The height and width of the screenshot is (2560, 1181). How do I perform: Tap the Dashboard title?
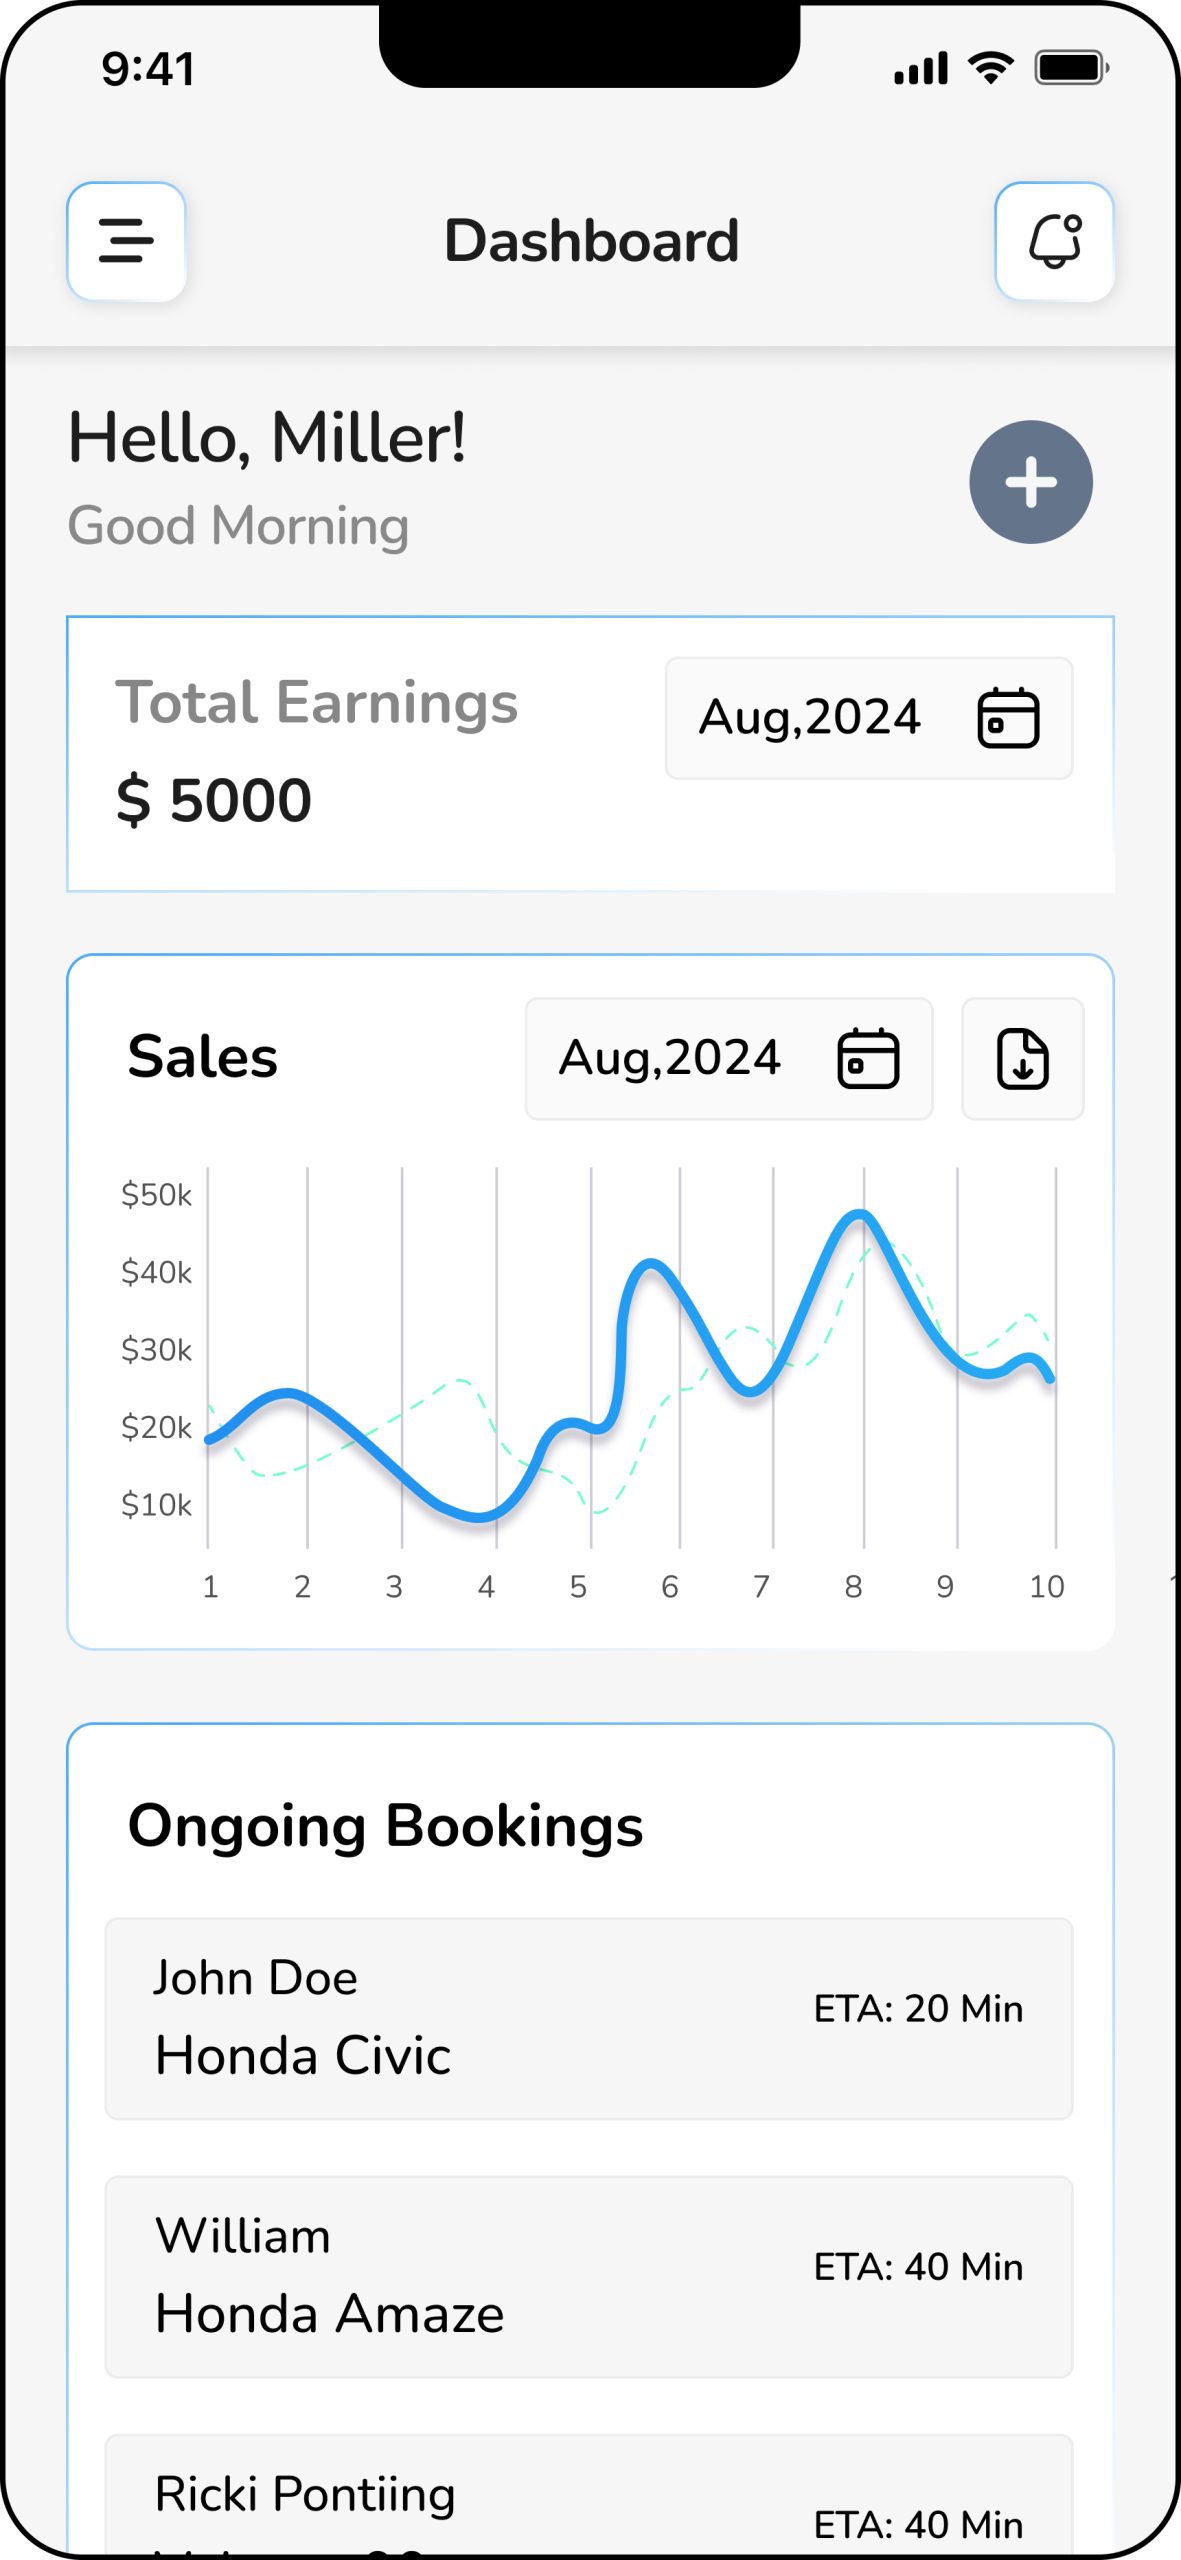(591, 241)
